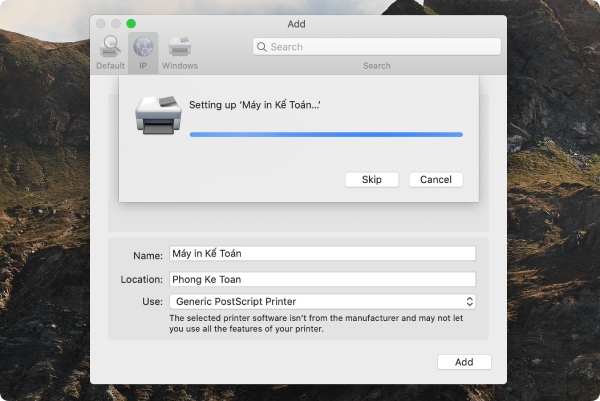Switch to the IP printer tab
This screenshot has width=600, height=401.
(143, 53)
